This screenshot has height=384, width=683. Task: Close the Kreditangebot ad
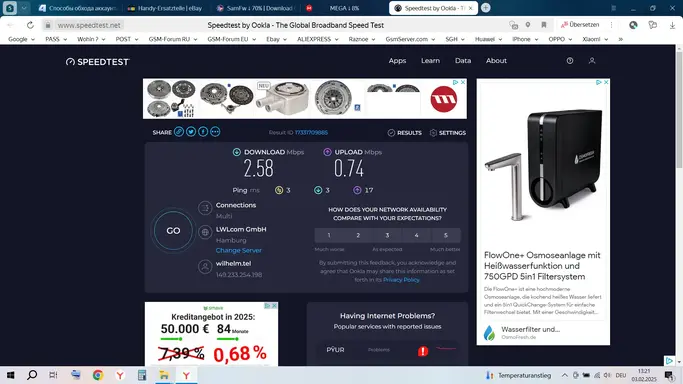274,306
